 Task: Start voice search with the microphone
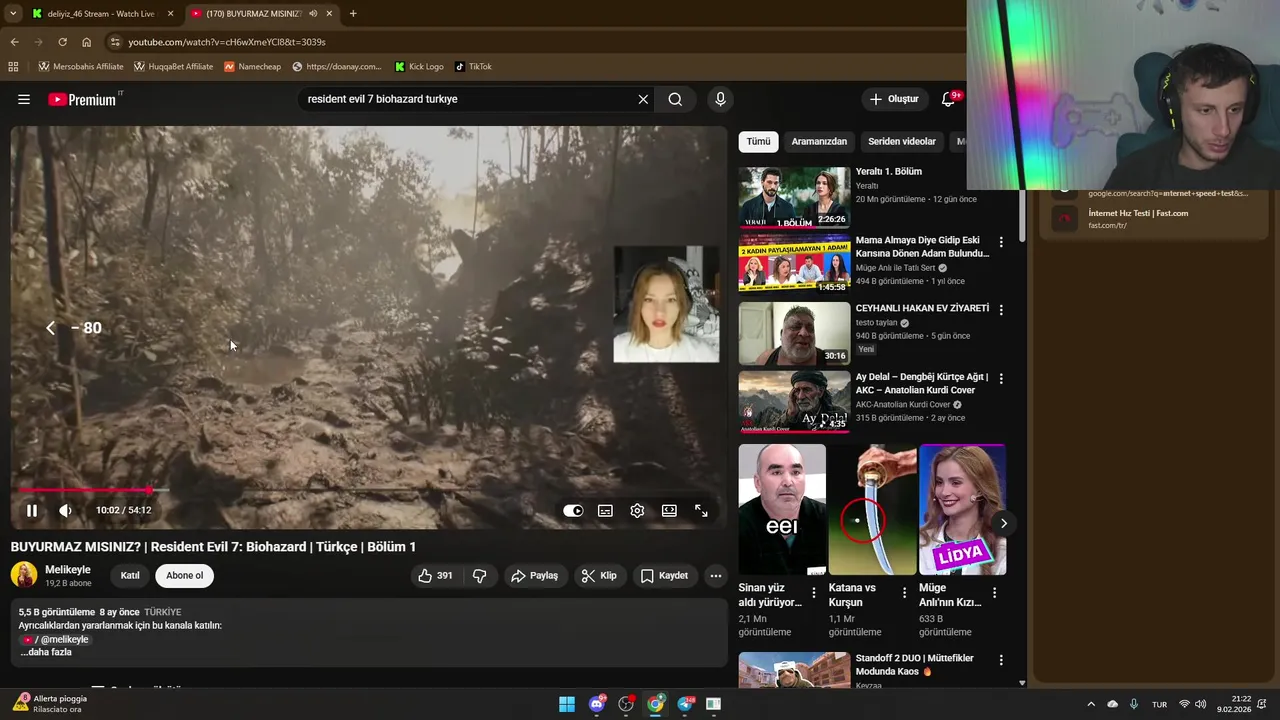[x=720, y=99]
